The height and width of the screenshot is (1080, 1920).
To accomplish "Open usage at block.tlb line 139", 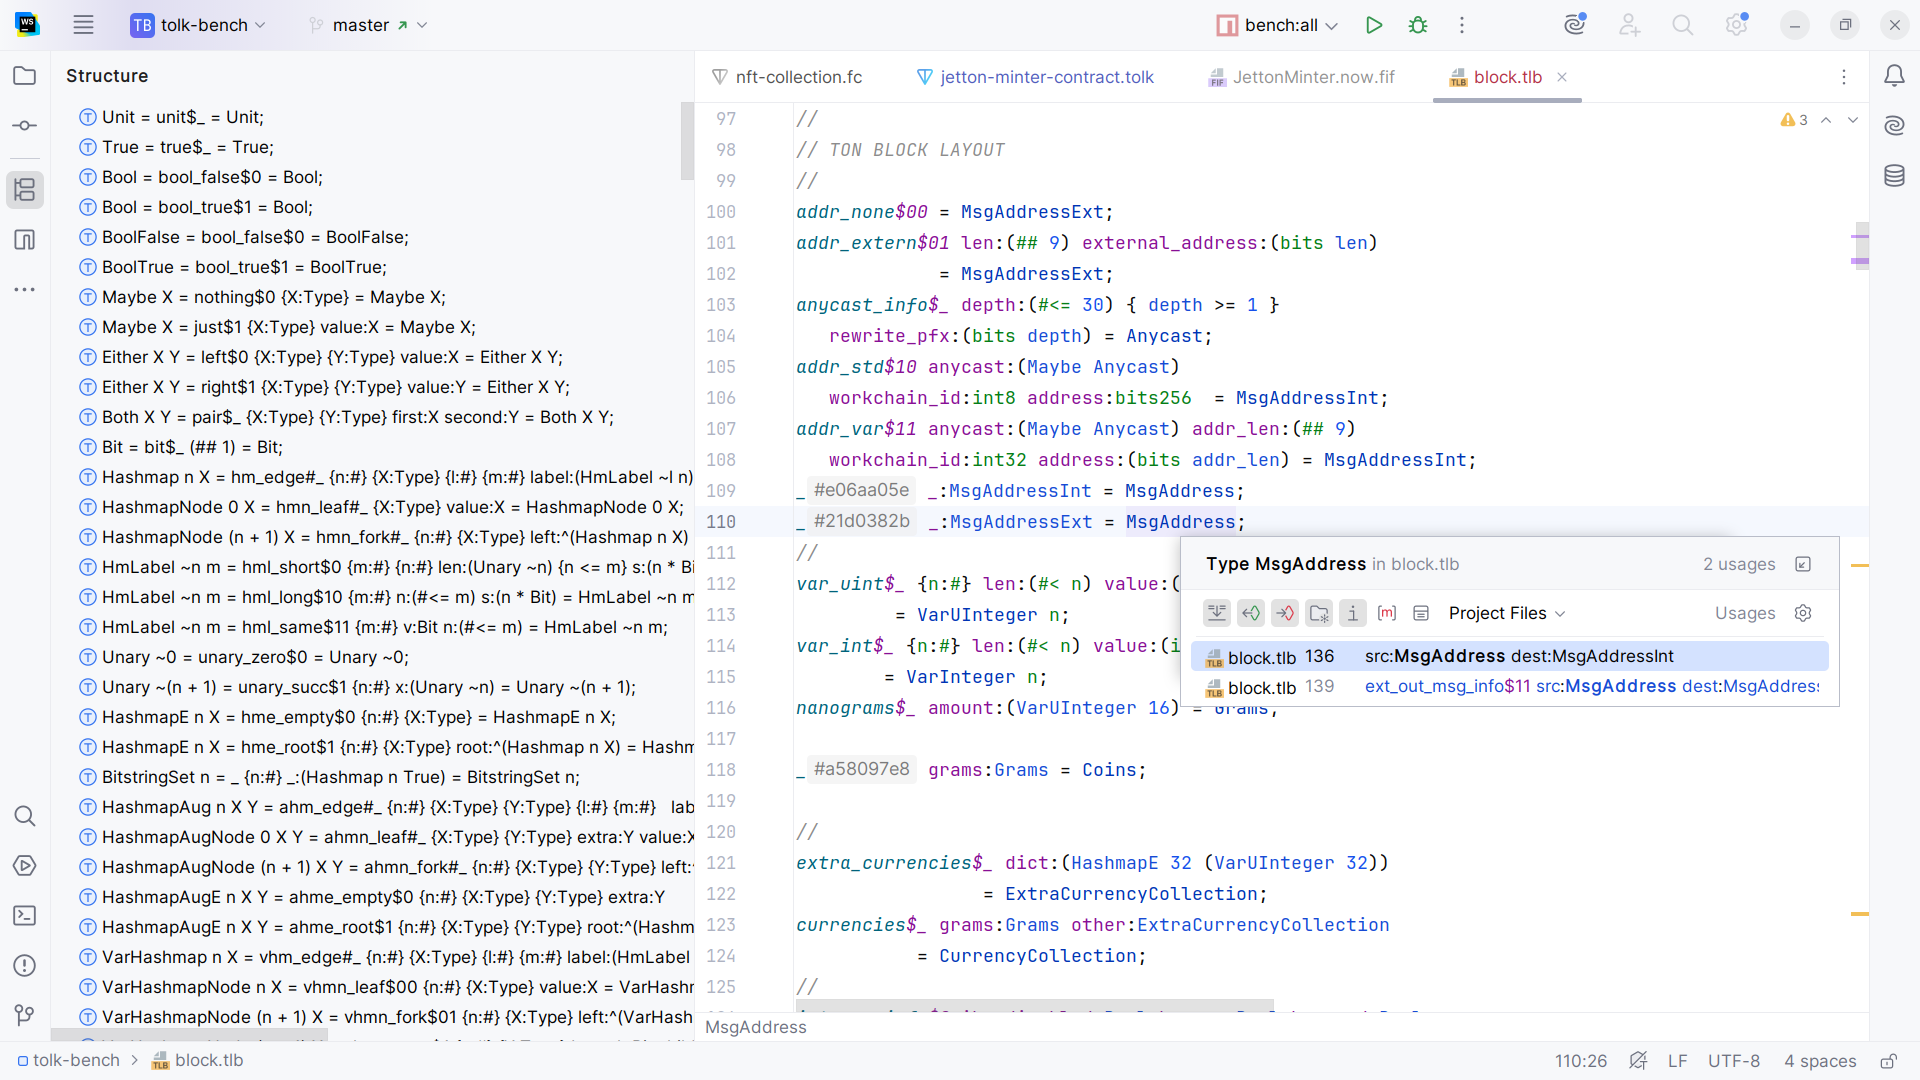I will (x=1510, y=687).
